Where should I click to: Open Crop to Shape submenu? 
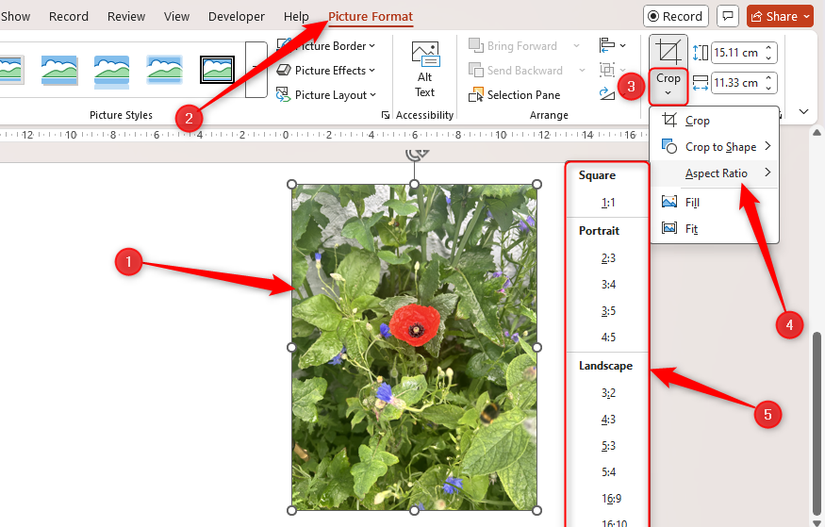pyautogui.click(x=715, y=147)
